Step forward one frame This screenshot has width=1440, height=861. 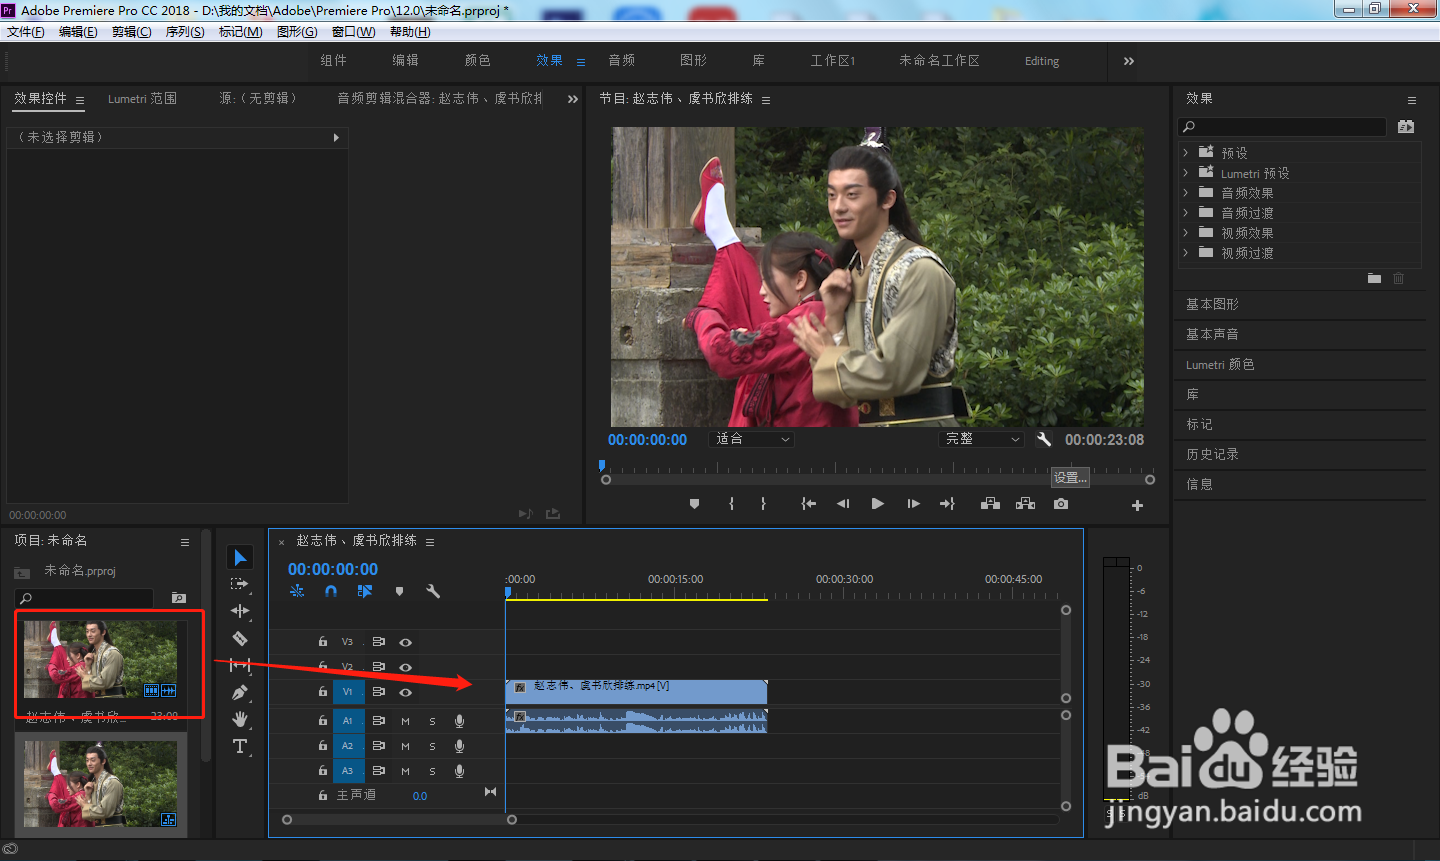tap(913, 504)
